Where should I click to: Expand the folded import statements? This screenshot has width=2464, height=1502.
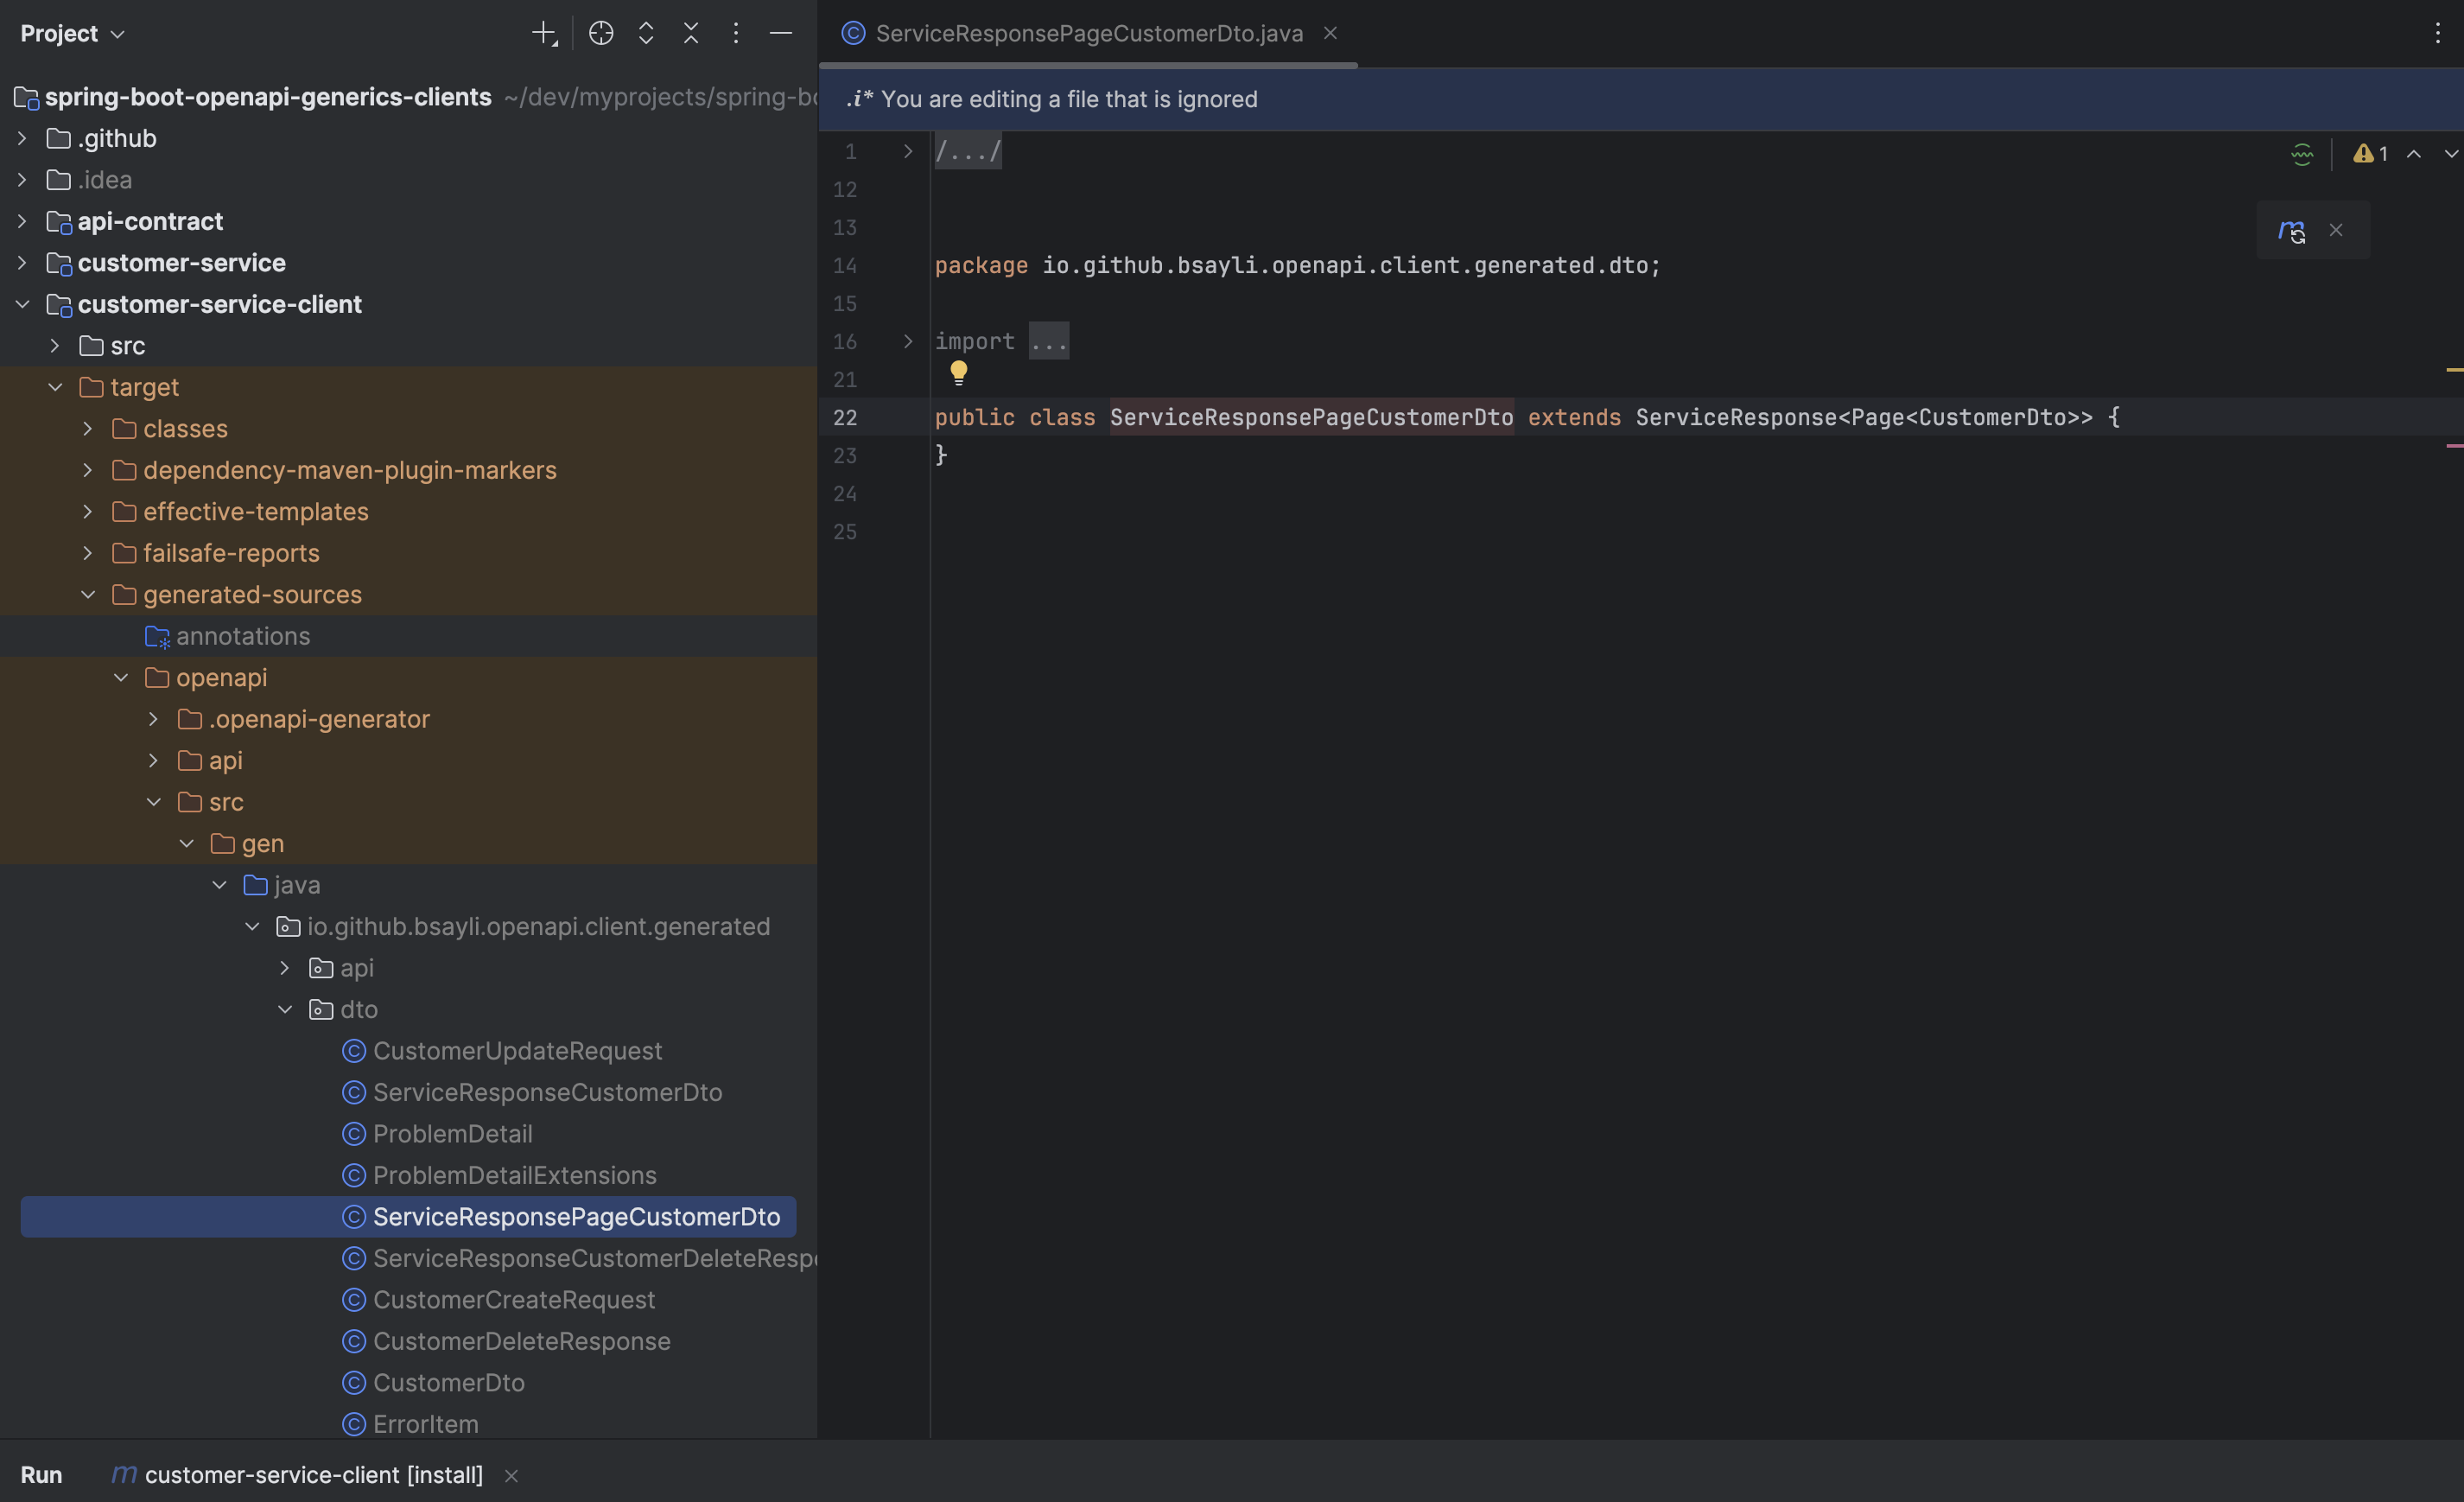click(x=1048, y=341)
